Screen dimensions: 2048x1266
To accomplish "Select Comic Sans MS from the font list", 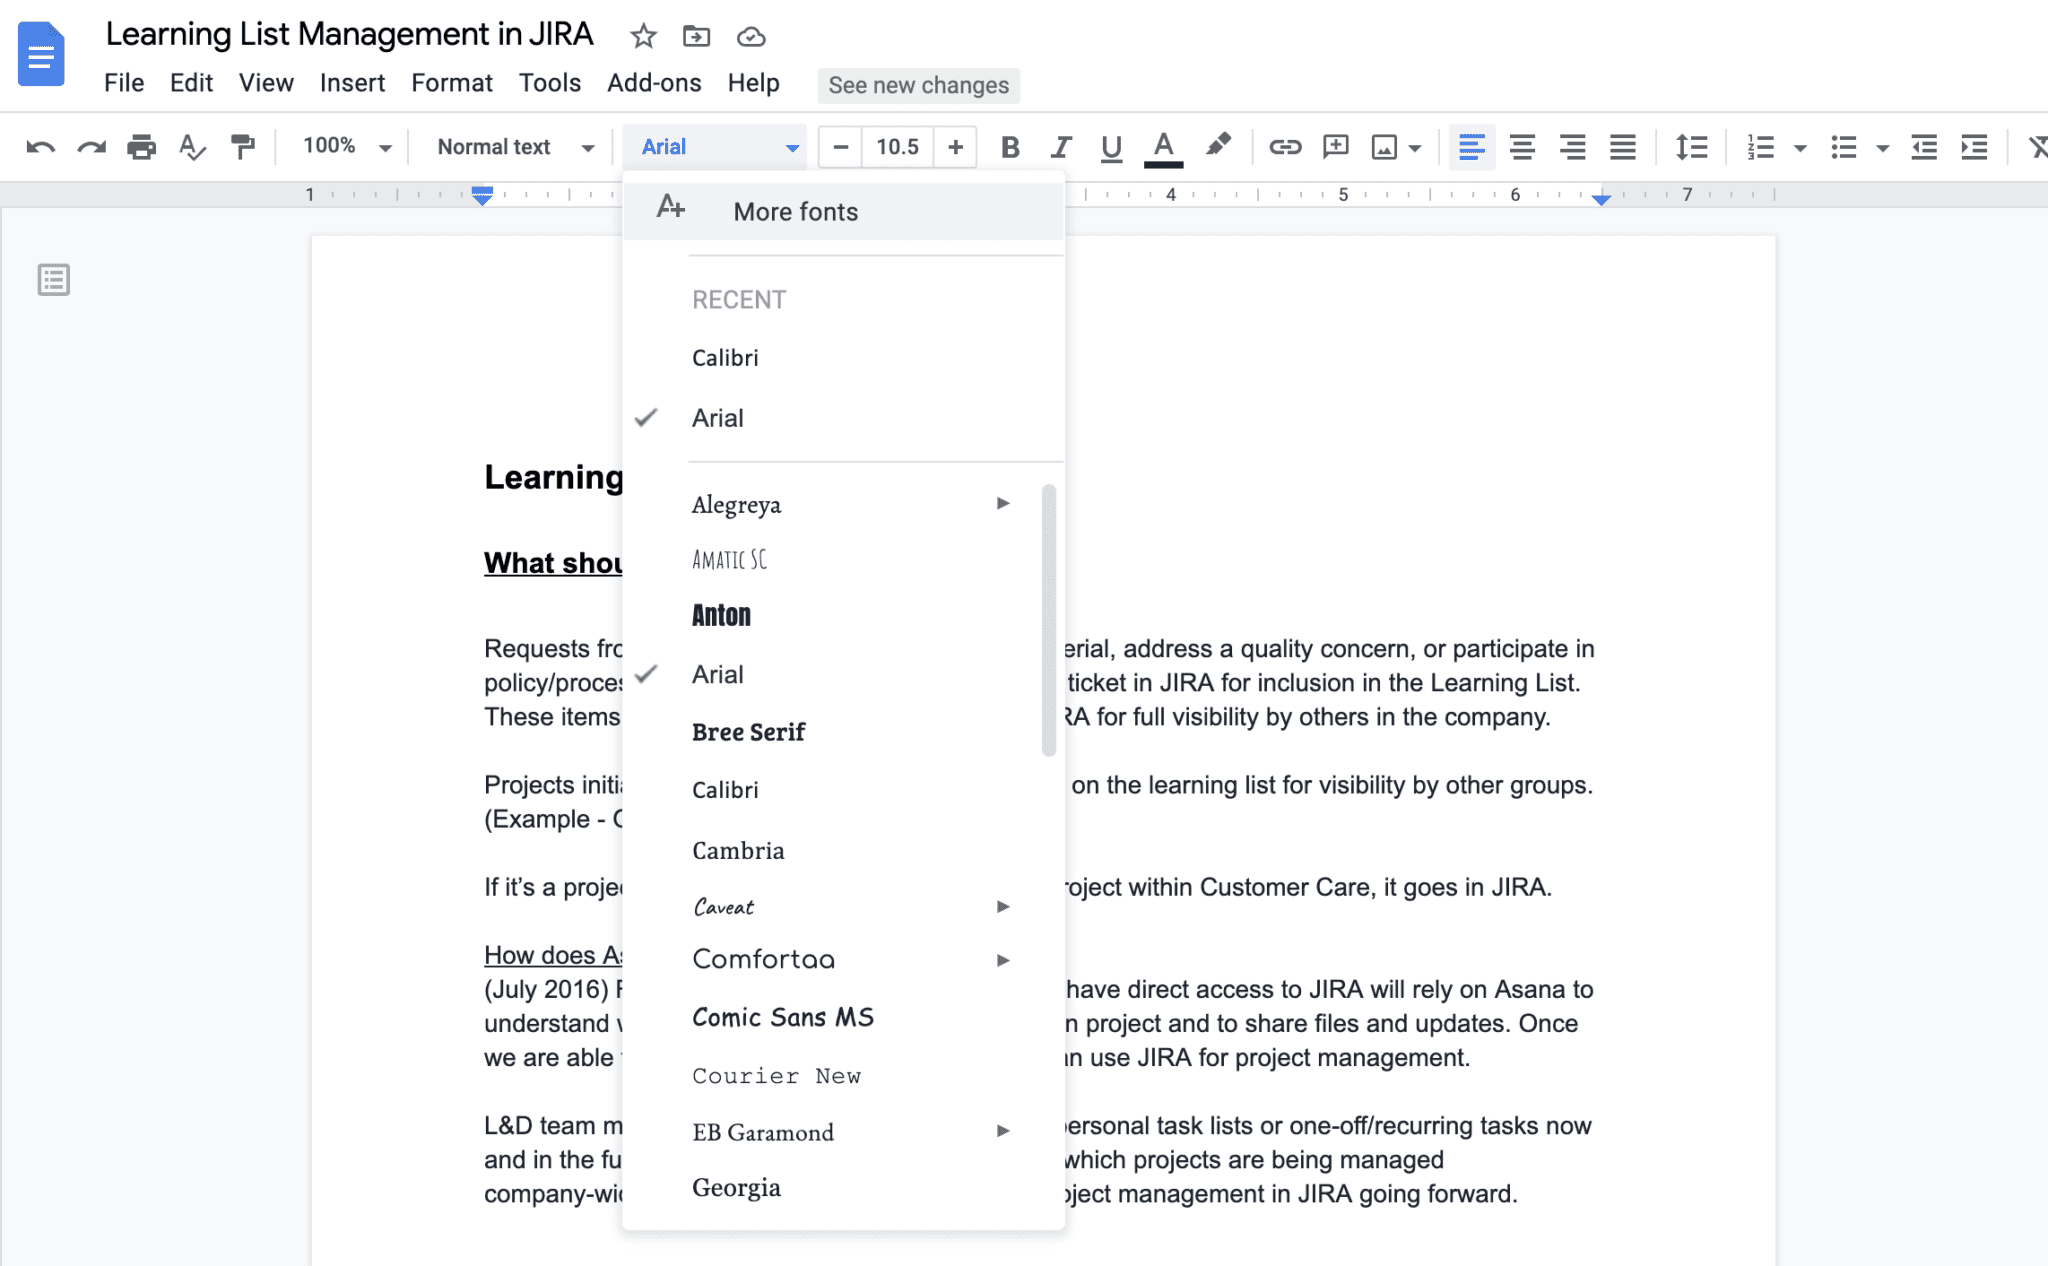I will [x=783, y=1017].
